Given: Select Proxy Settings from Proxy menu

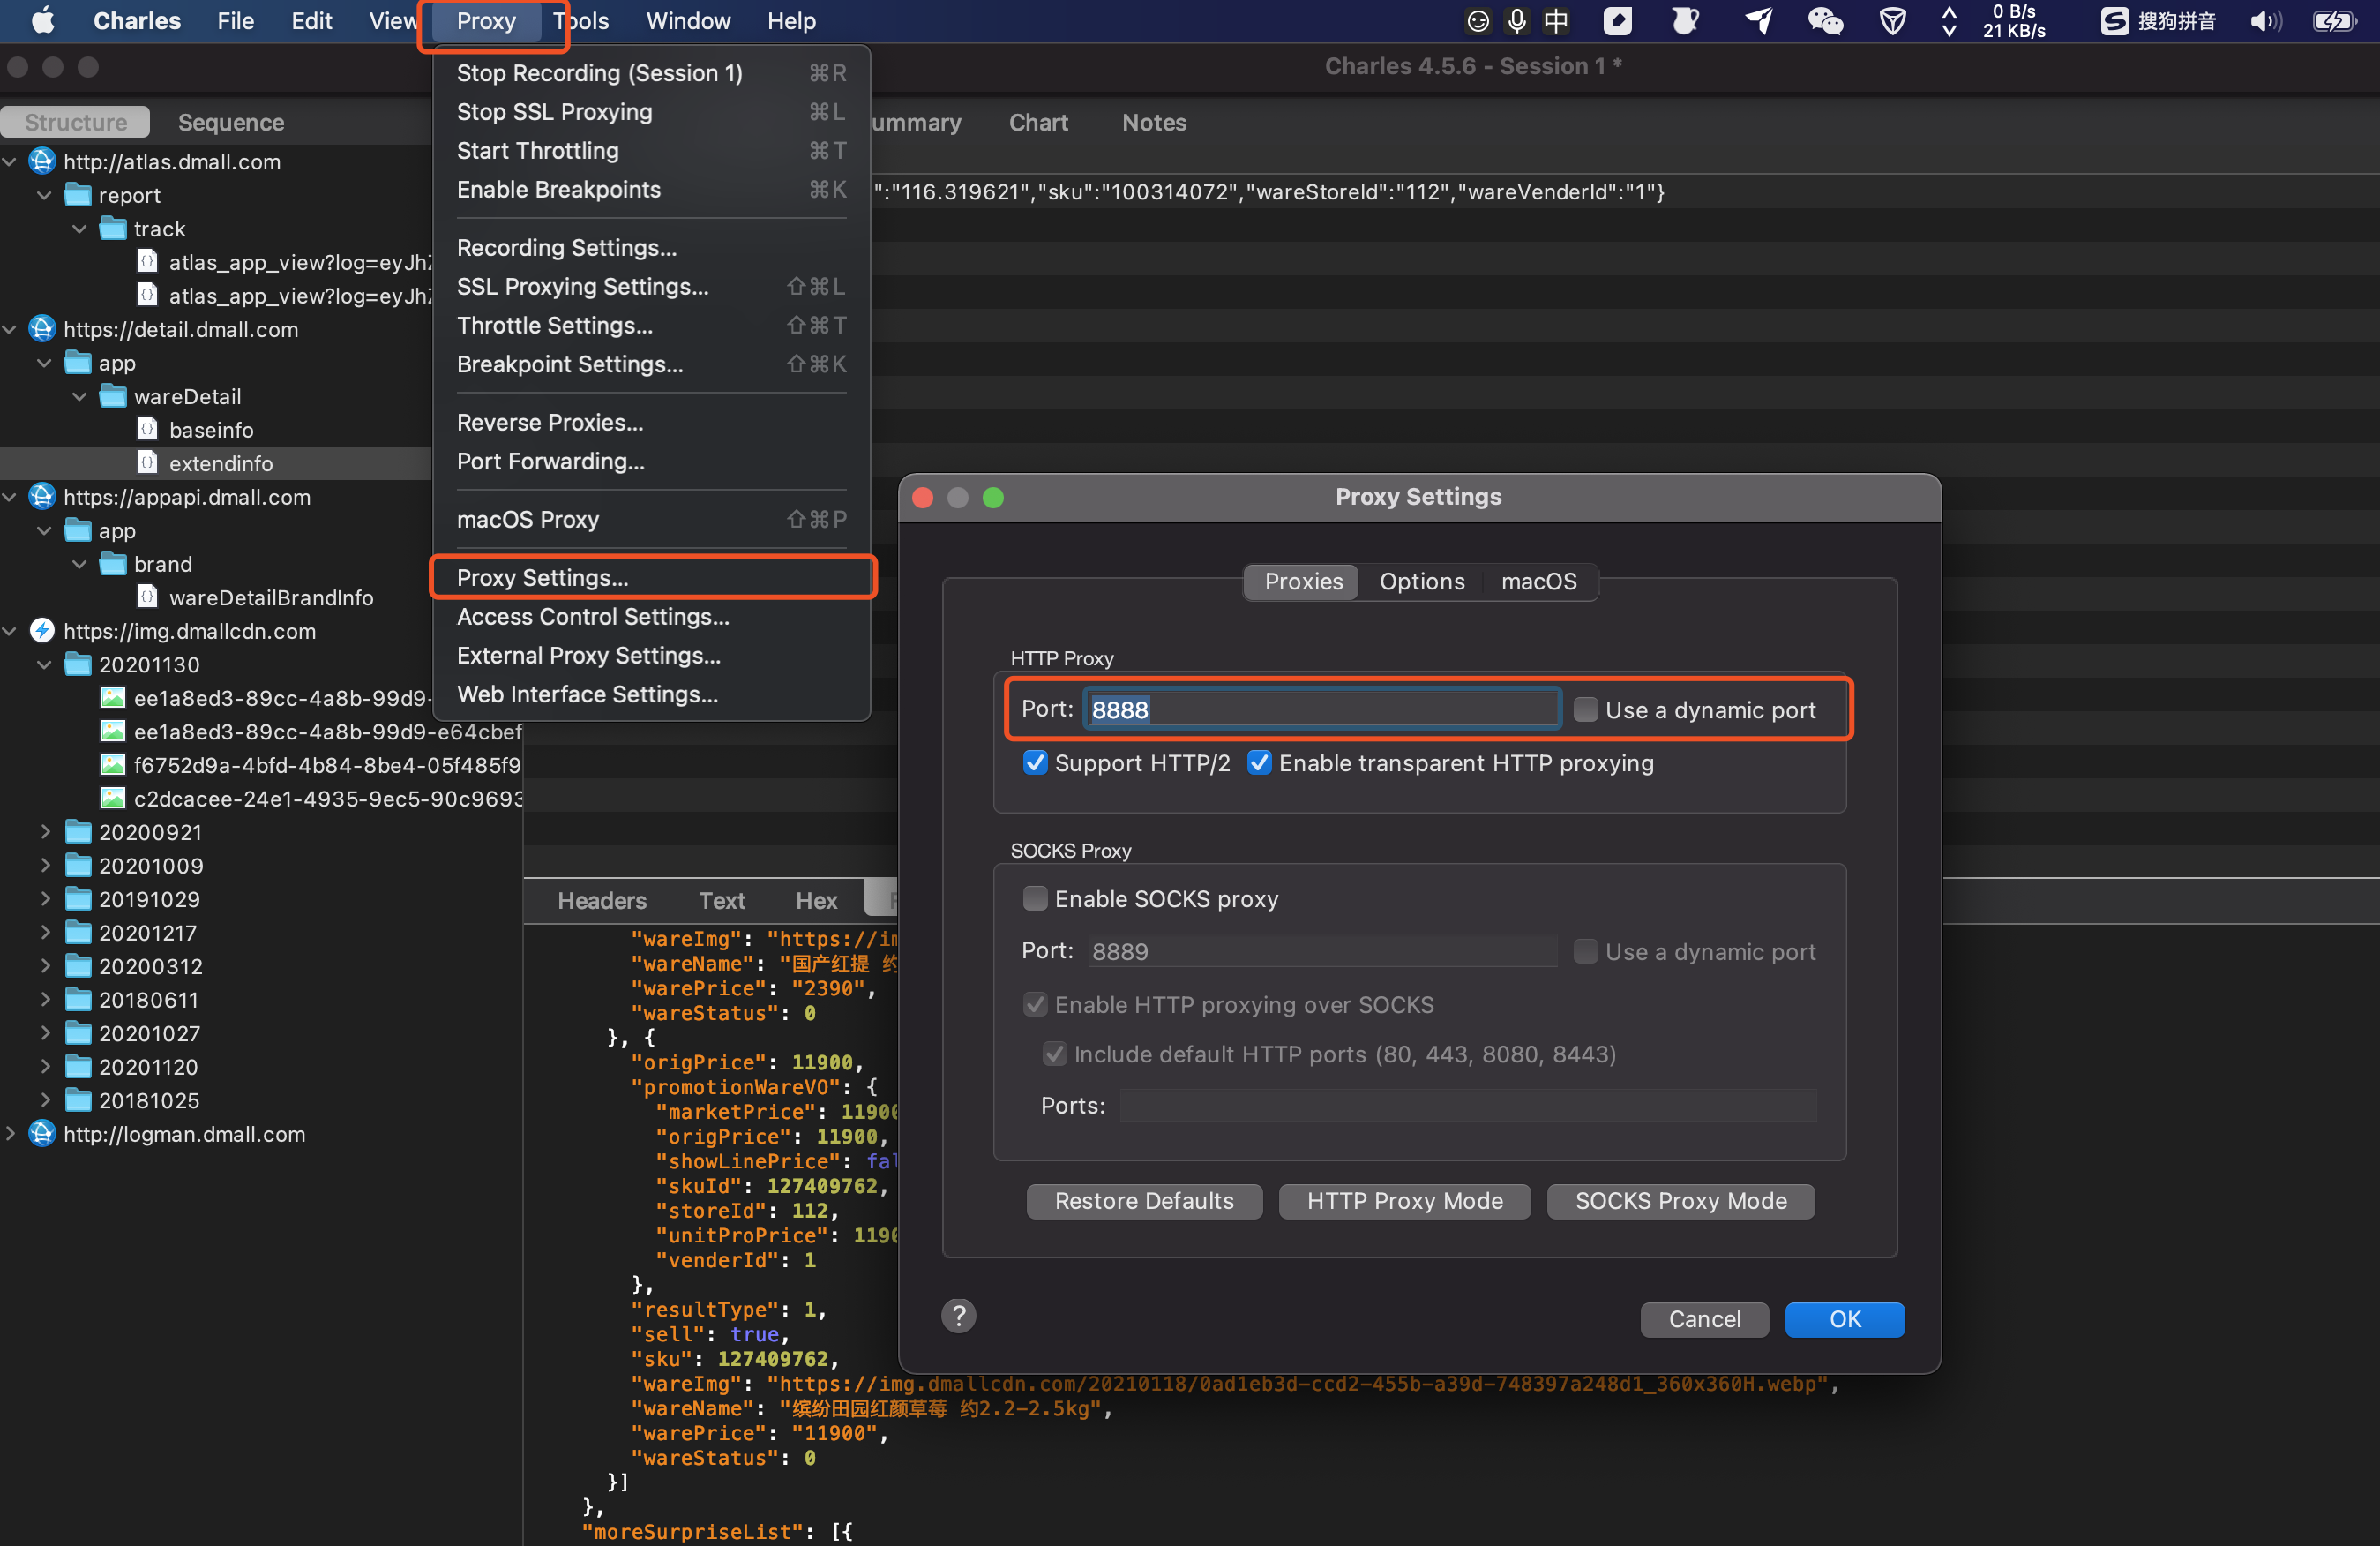Looking at the screenshot, I should pyautogui.click(x=542, y=576).
